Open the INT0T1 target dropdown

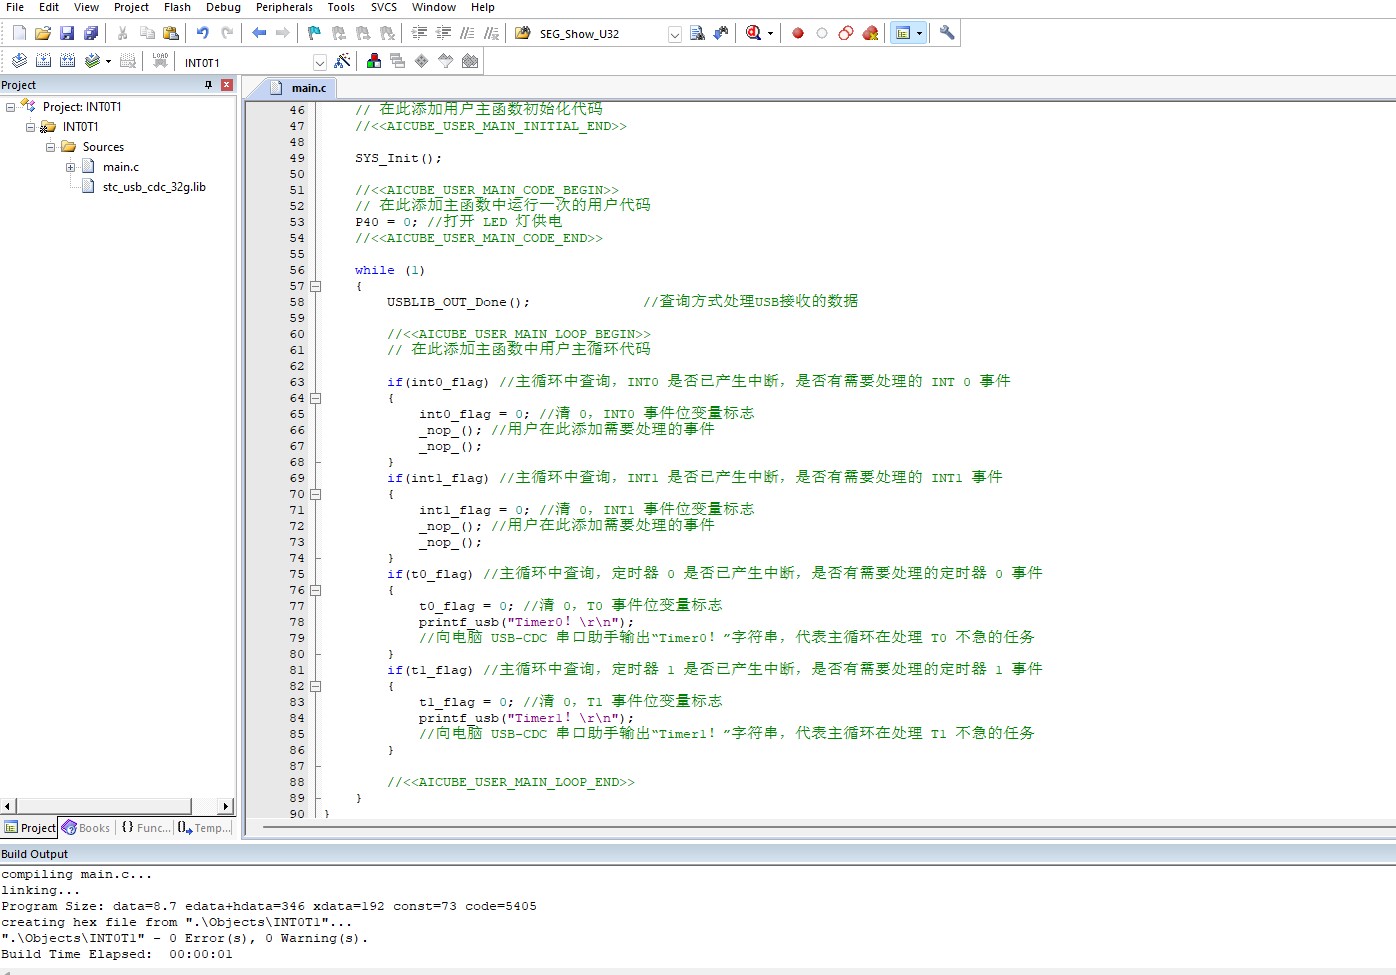(x=319, y=63)
